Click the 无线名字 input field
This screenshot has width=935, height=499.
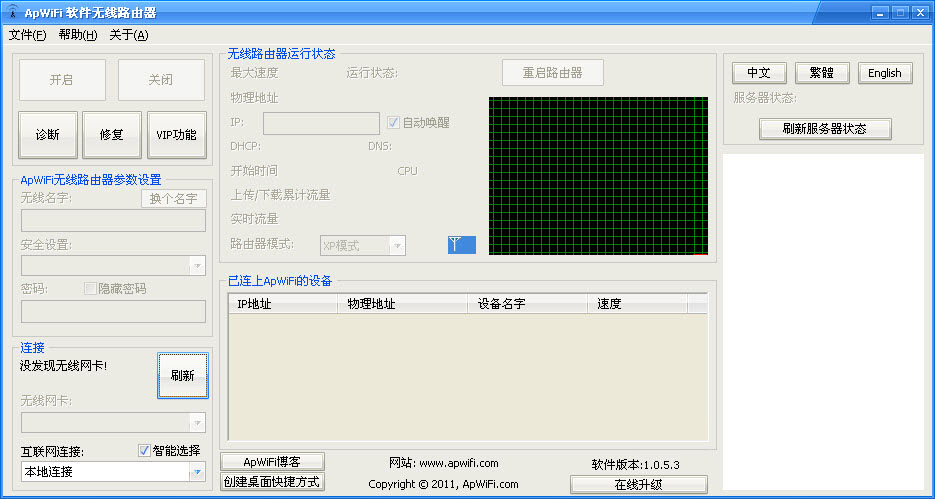(x=113, y=221)
